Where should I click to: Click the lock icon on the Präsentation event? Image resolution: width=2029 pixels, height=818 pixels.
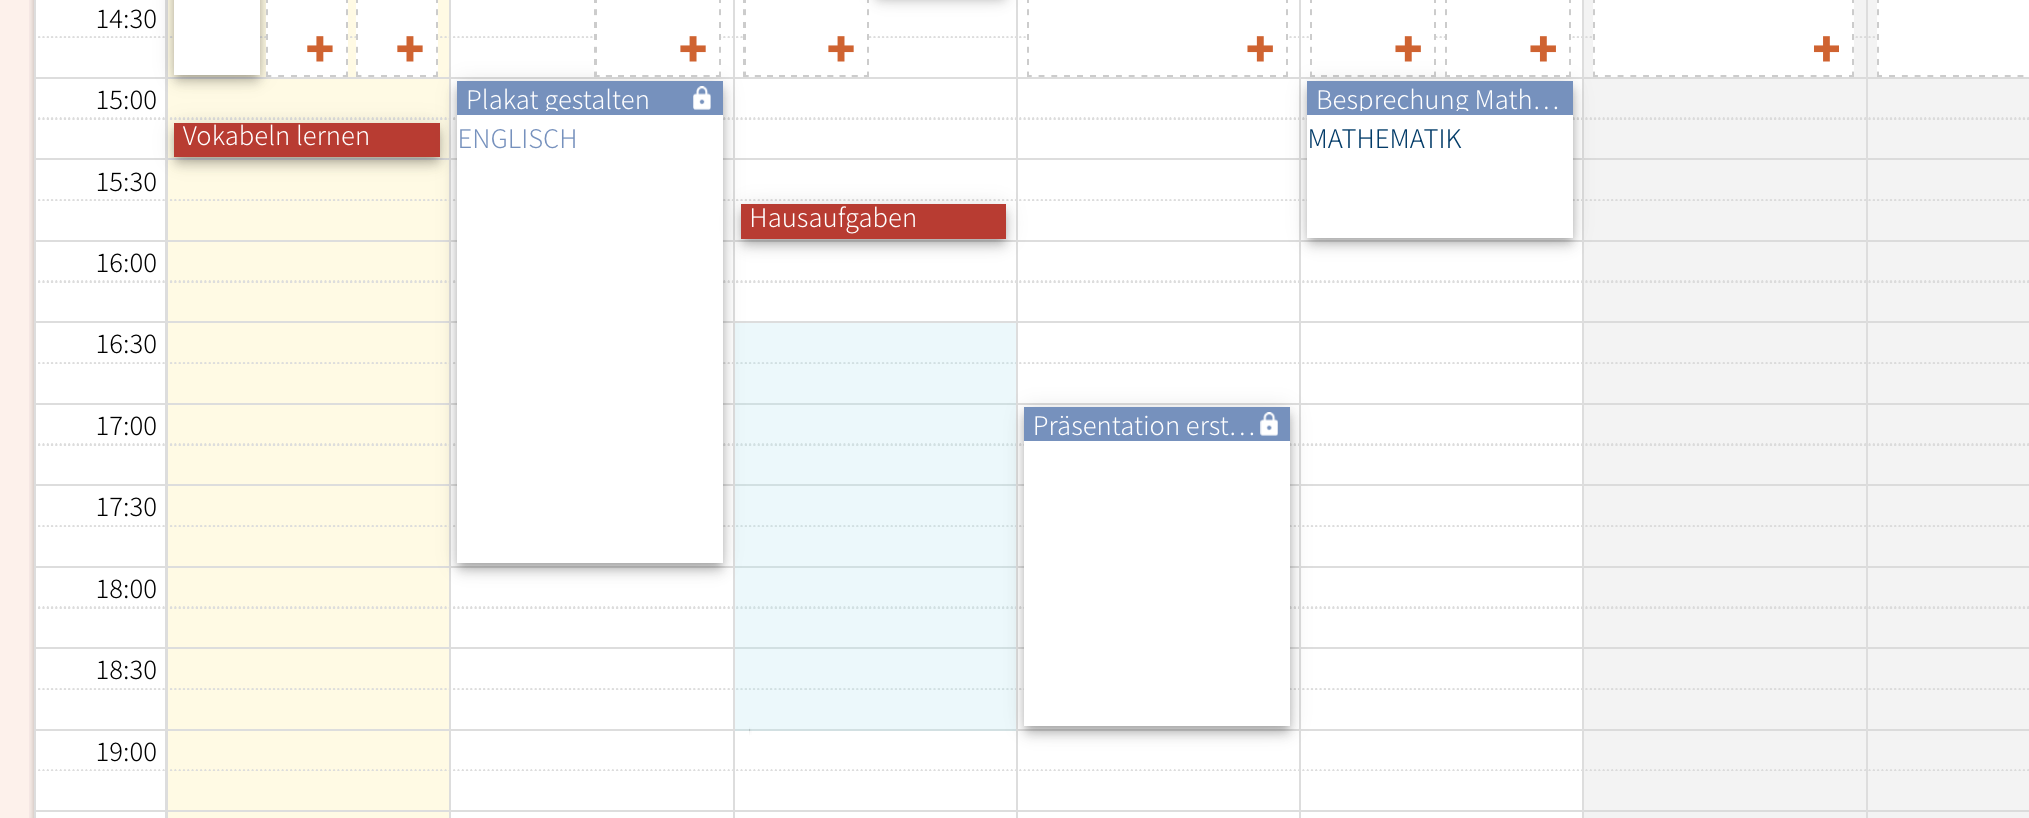click(x=1269, y=424)
